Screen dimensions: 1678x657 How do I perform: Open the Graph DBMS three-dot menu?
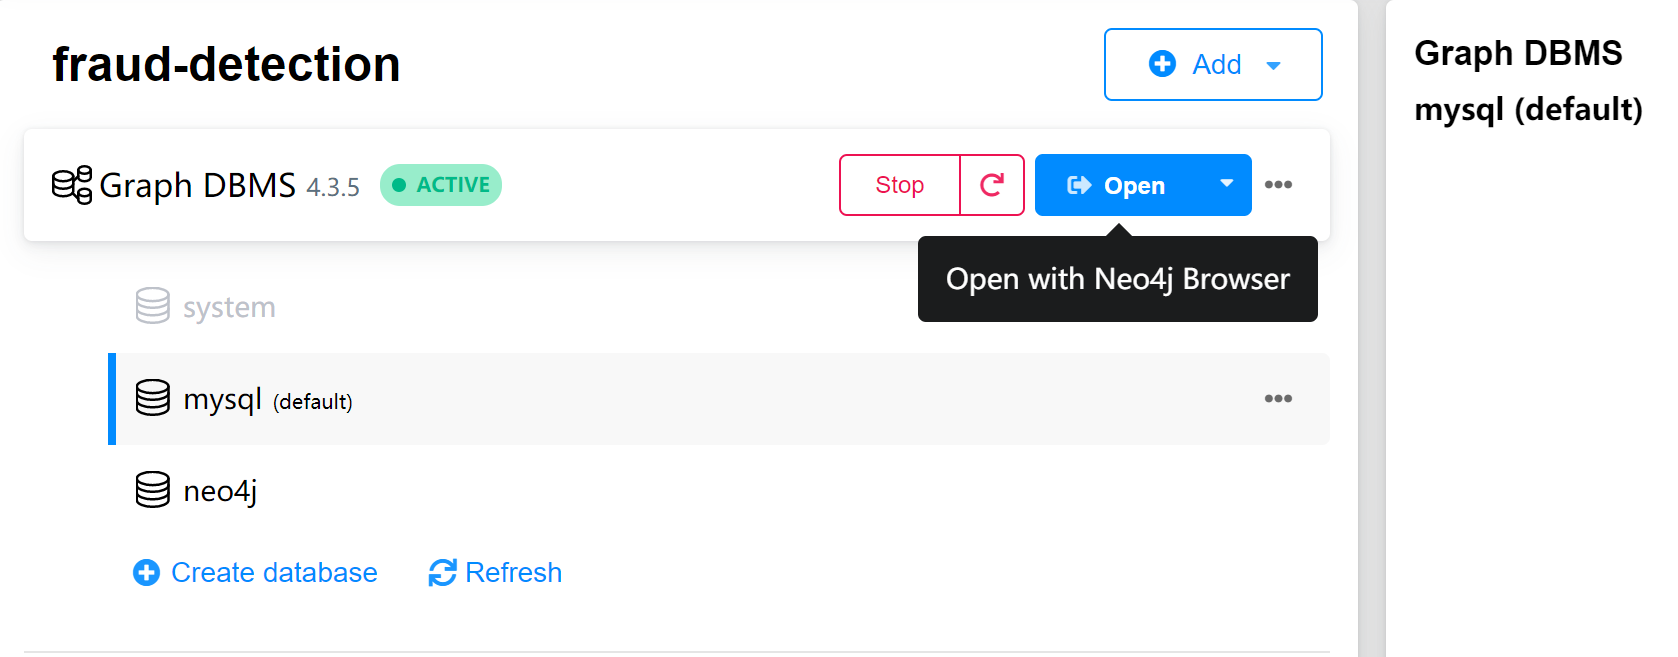[1278, 185]
